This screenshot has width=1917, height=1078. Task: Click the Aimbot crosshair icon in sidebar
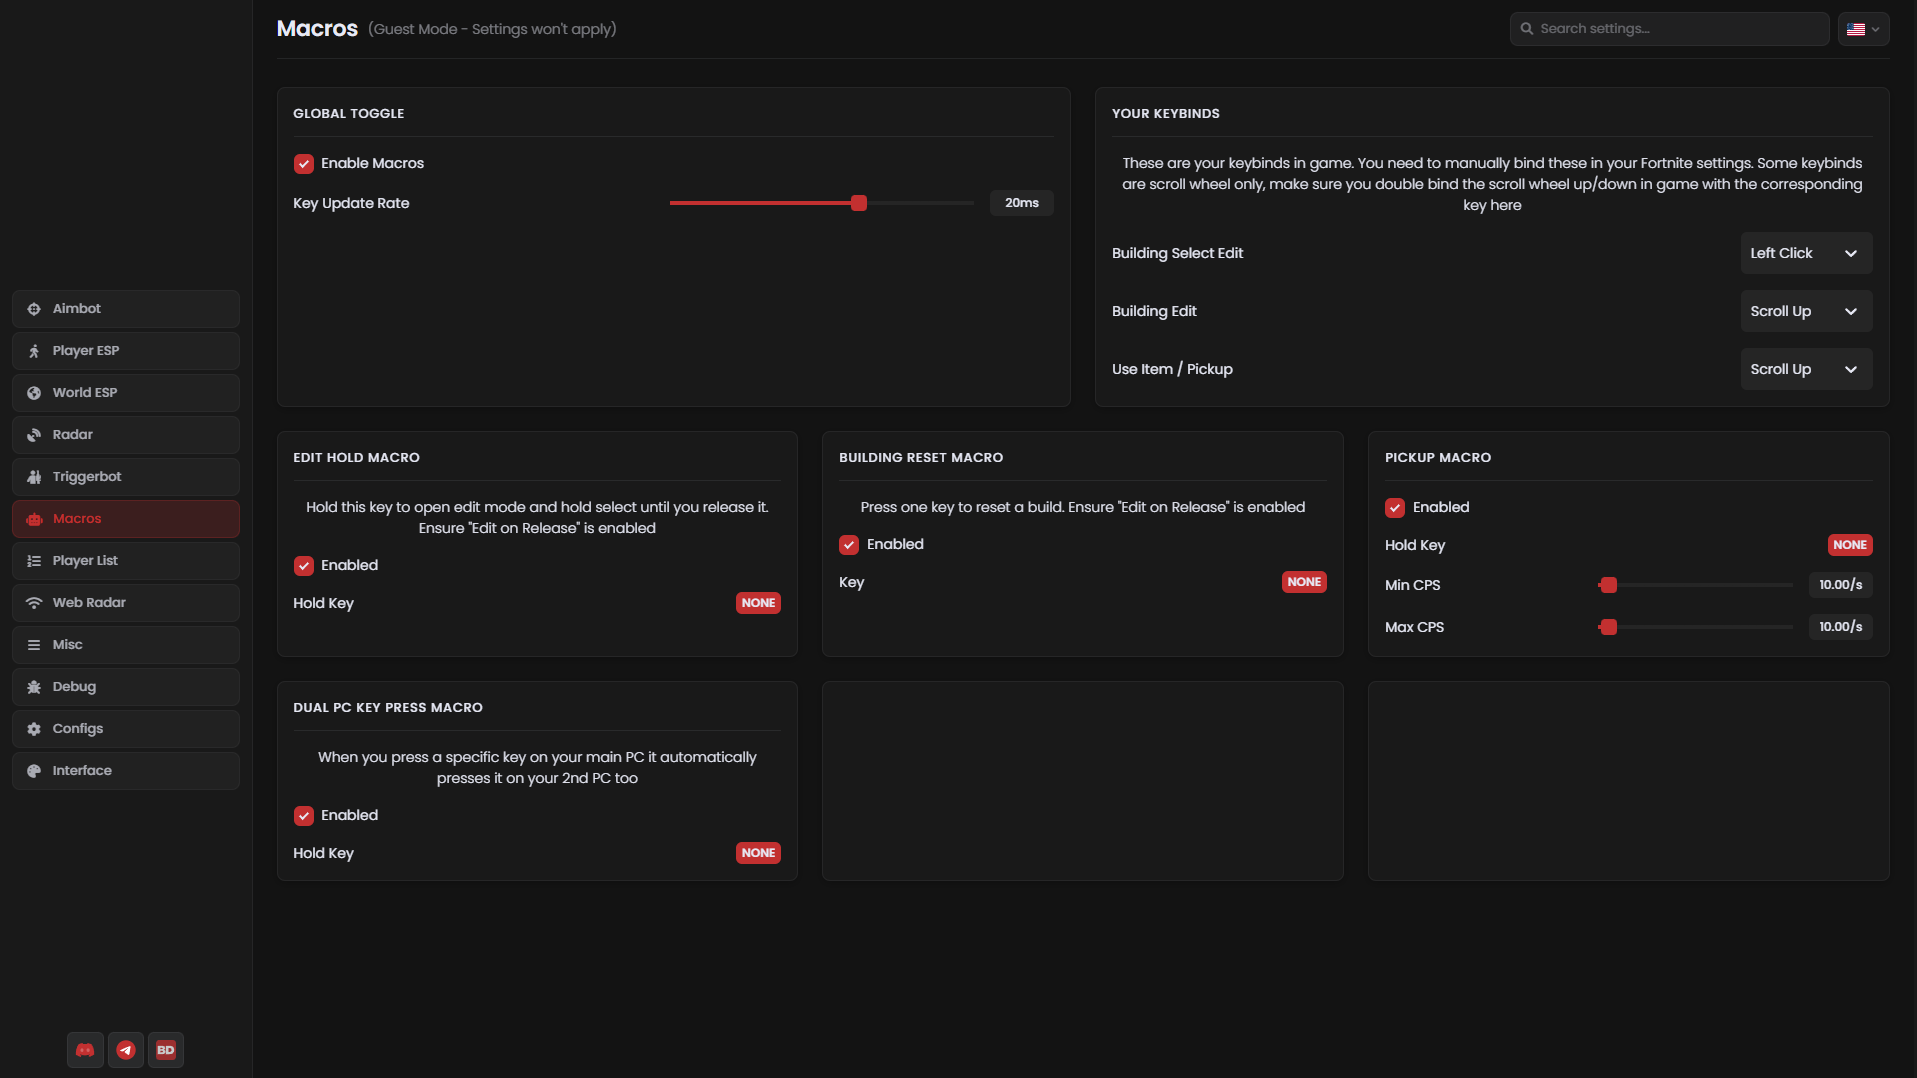tap(34, 309)
